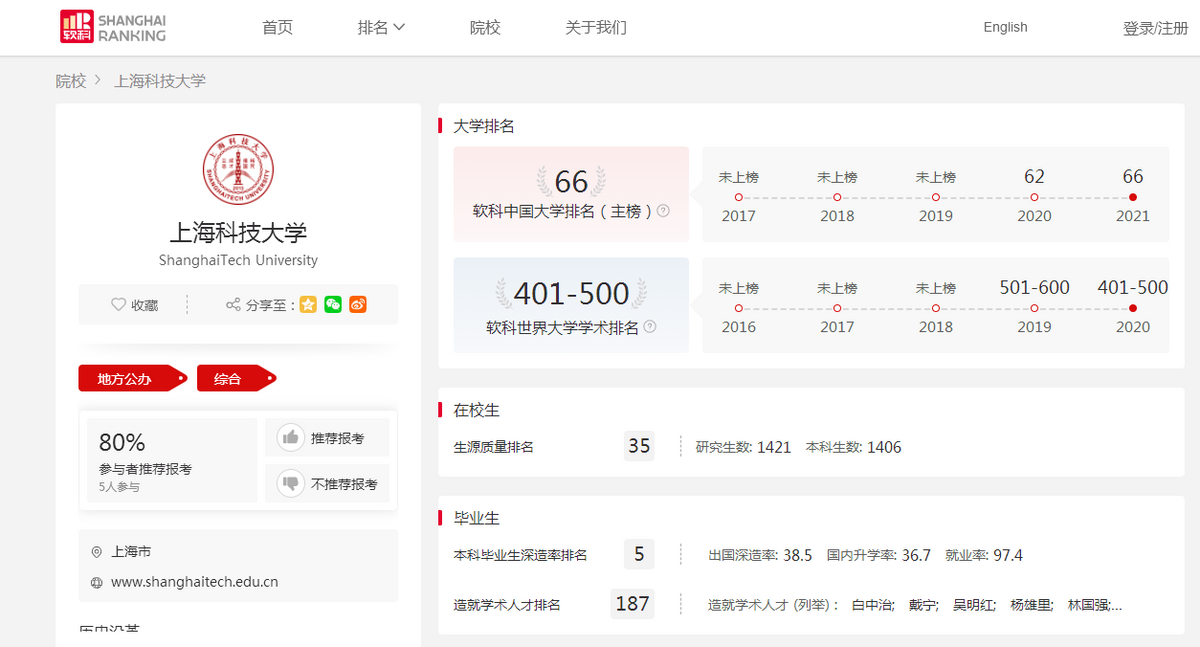The width and height of the screenshot is (1200, 647).
Task: Click the Weibo share icon
Action: coord(358,304)
